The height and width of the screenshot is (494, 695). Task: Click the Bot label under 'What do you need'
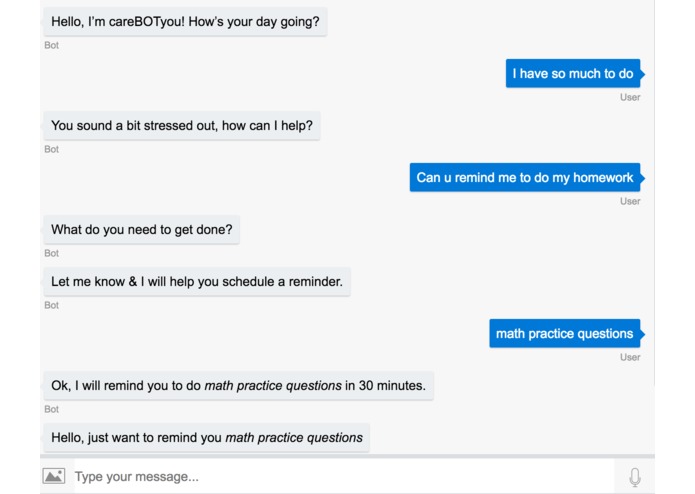coord(51,253)
